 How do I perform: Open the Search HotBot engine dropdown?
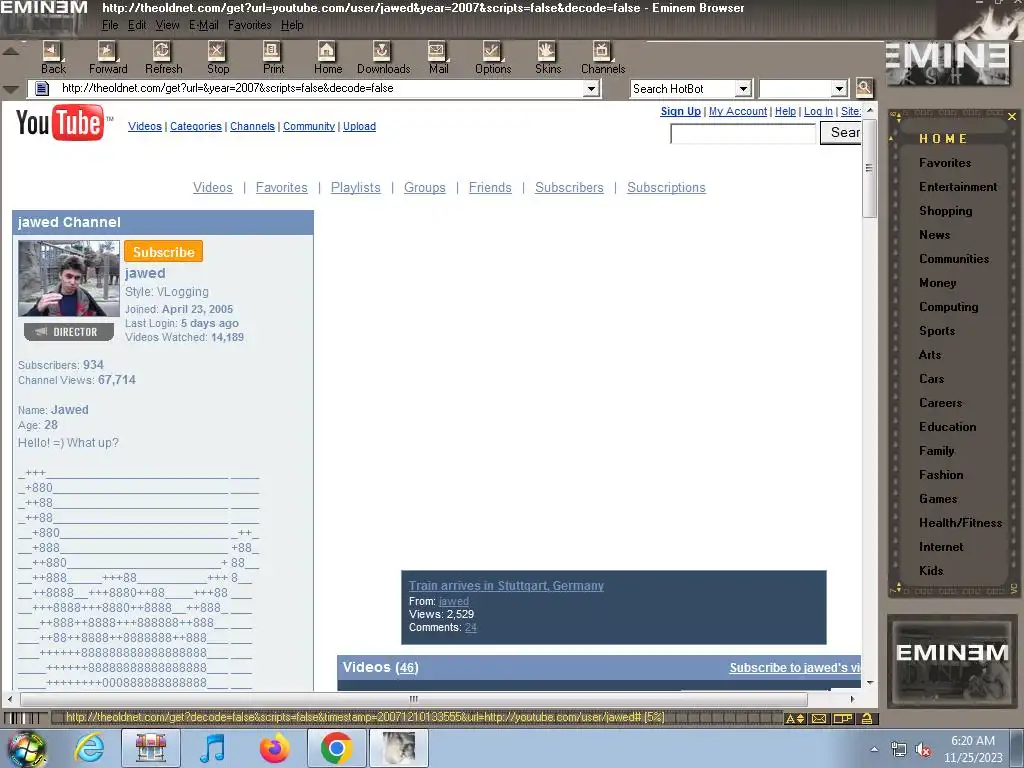point(743,88)
